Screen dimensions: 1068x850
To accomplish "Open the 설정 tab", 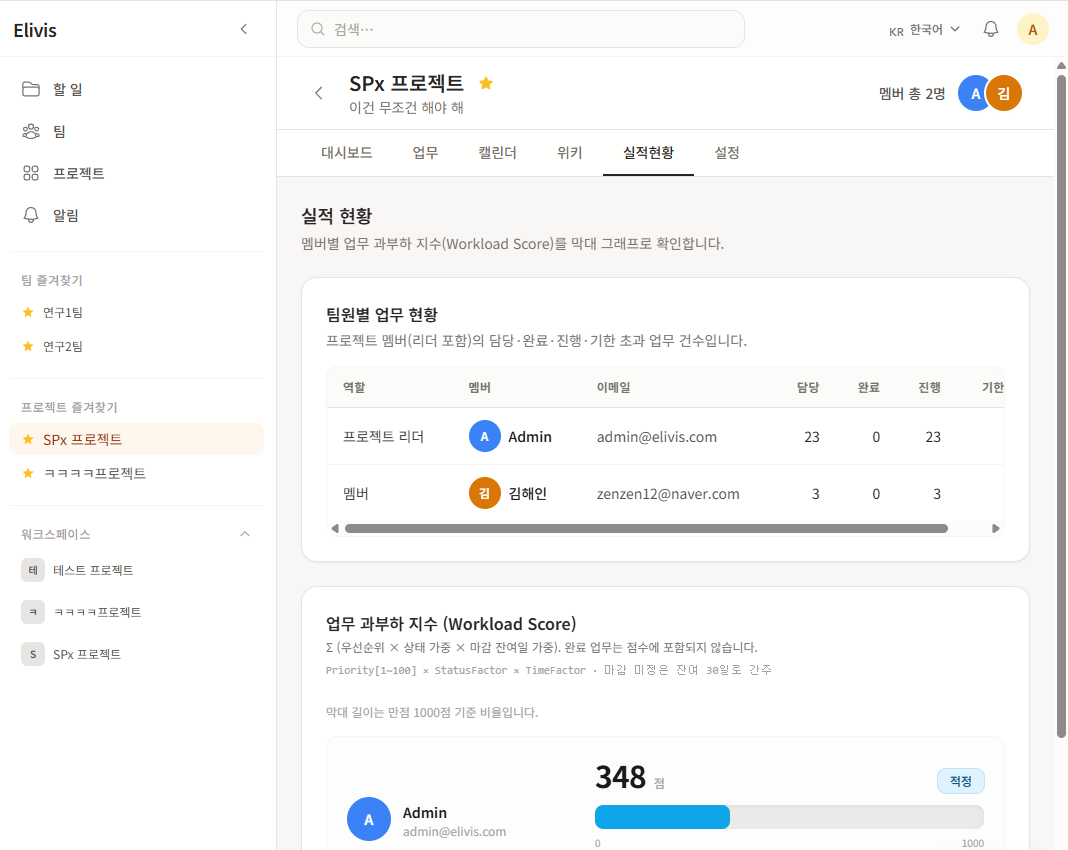I will coord(727,153).
